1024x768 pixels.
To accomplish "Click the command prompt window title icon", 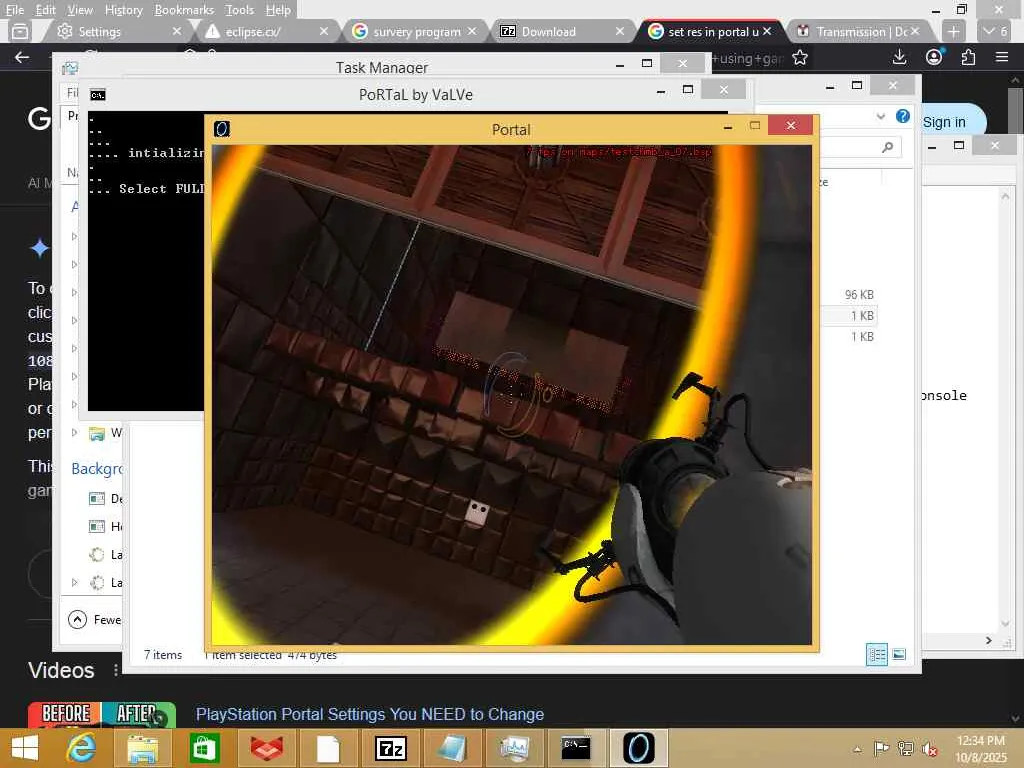I will [x=97, y=95].
